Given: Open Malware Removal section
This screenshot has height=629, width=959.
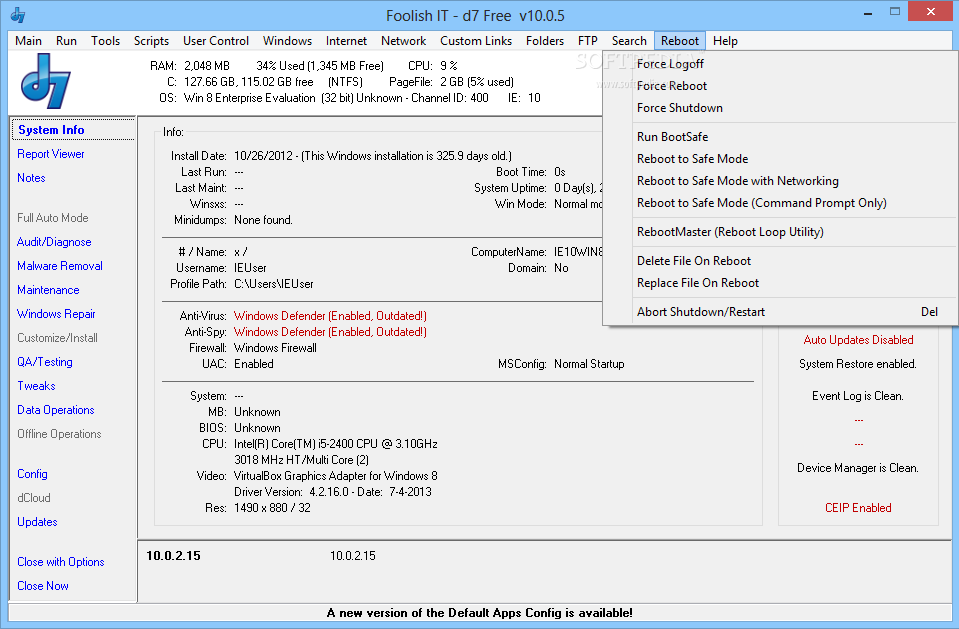Looking at the screenshot, I should 60,266.
